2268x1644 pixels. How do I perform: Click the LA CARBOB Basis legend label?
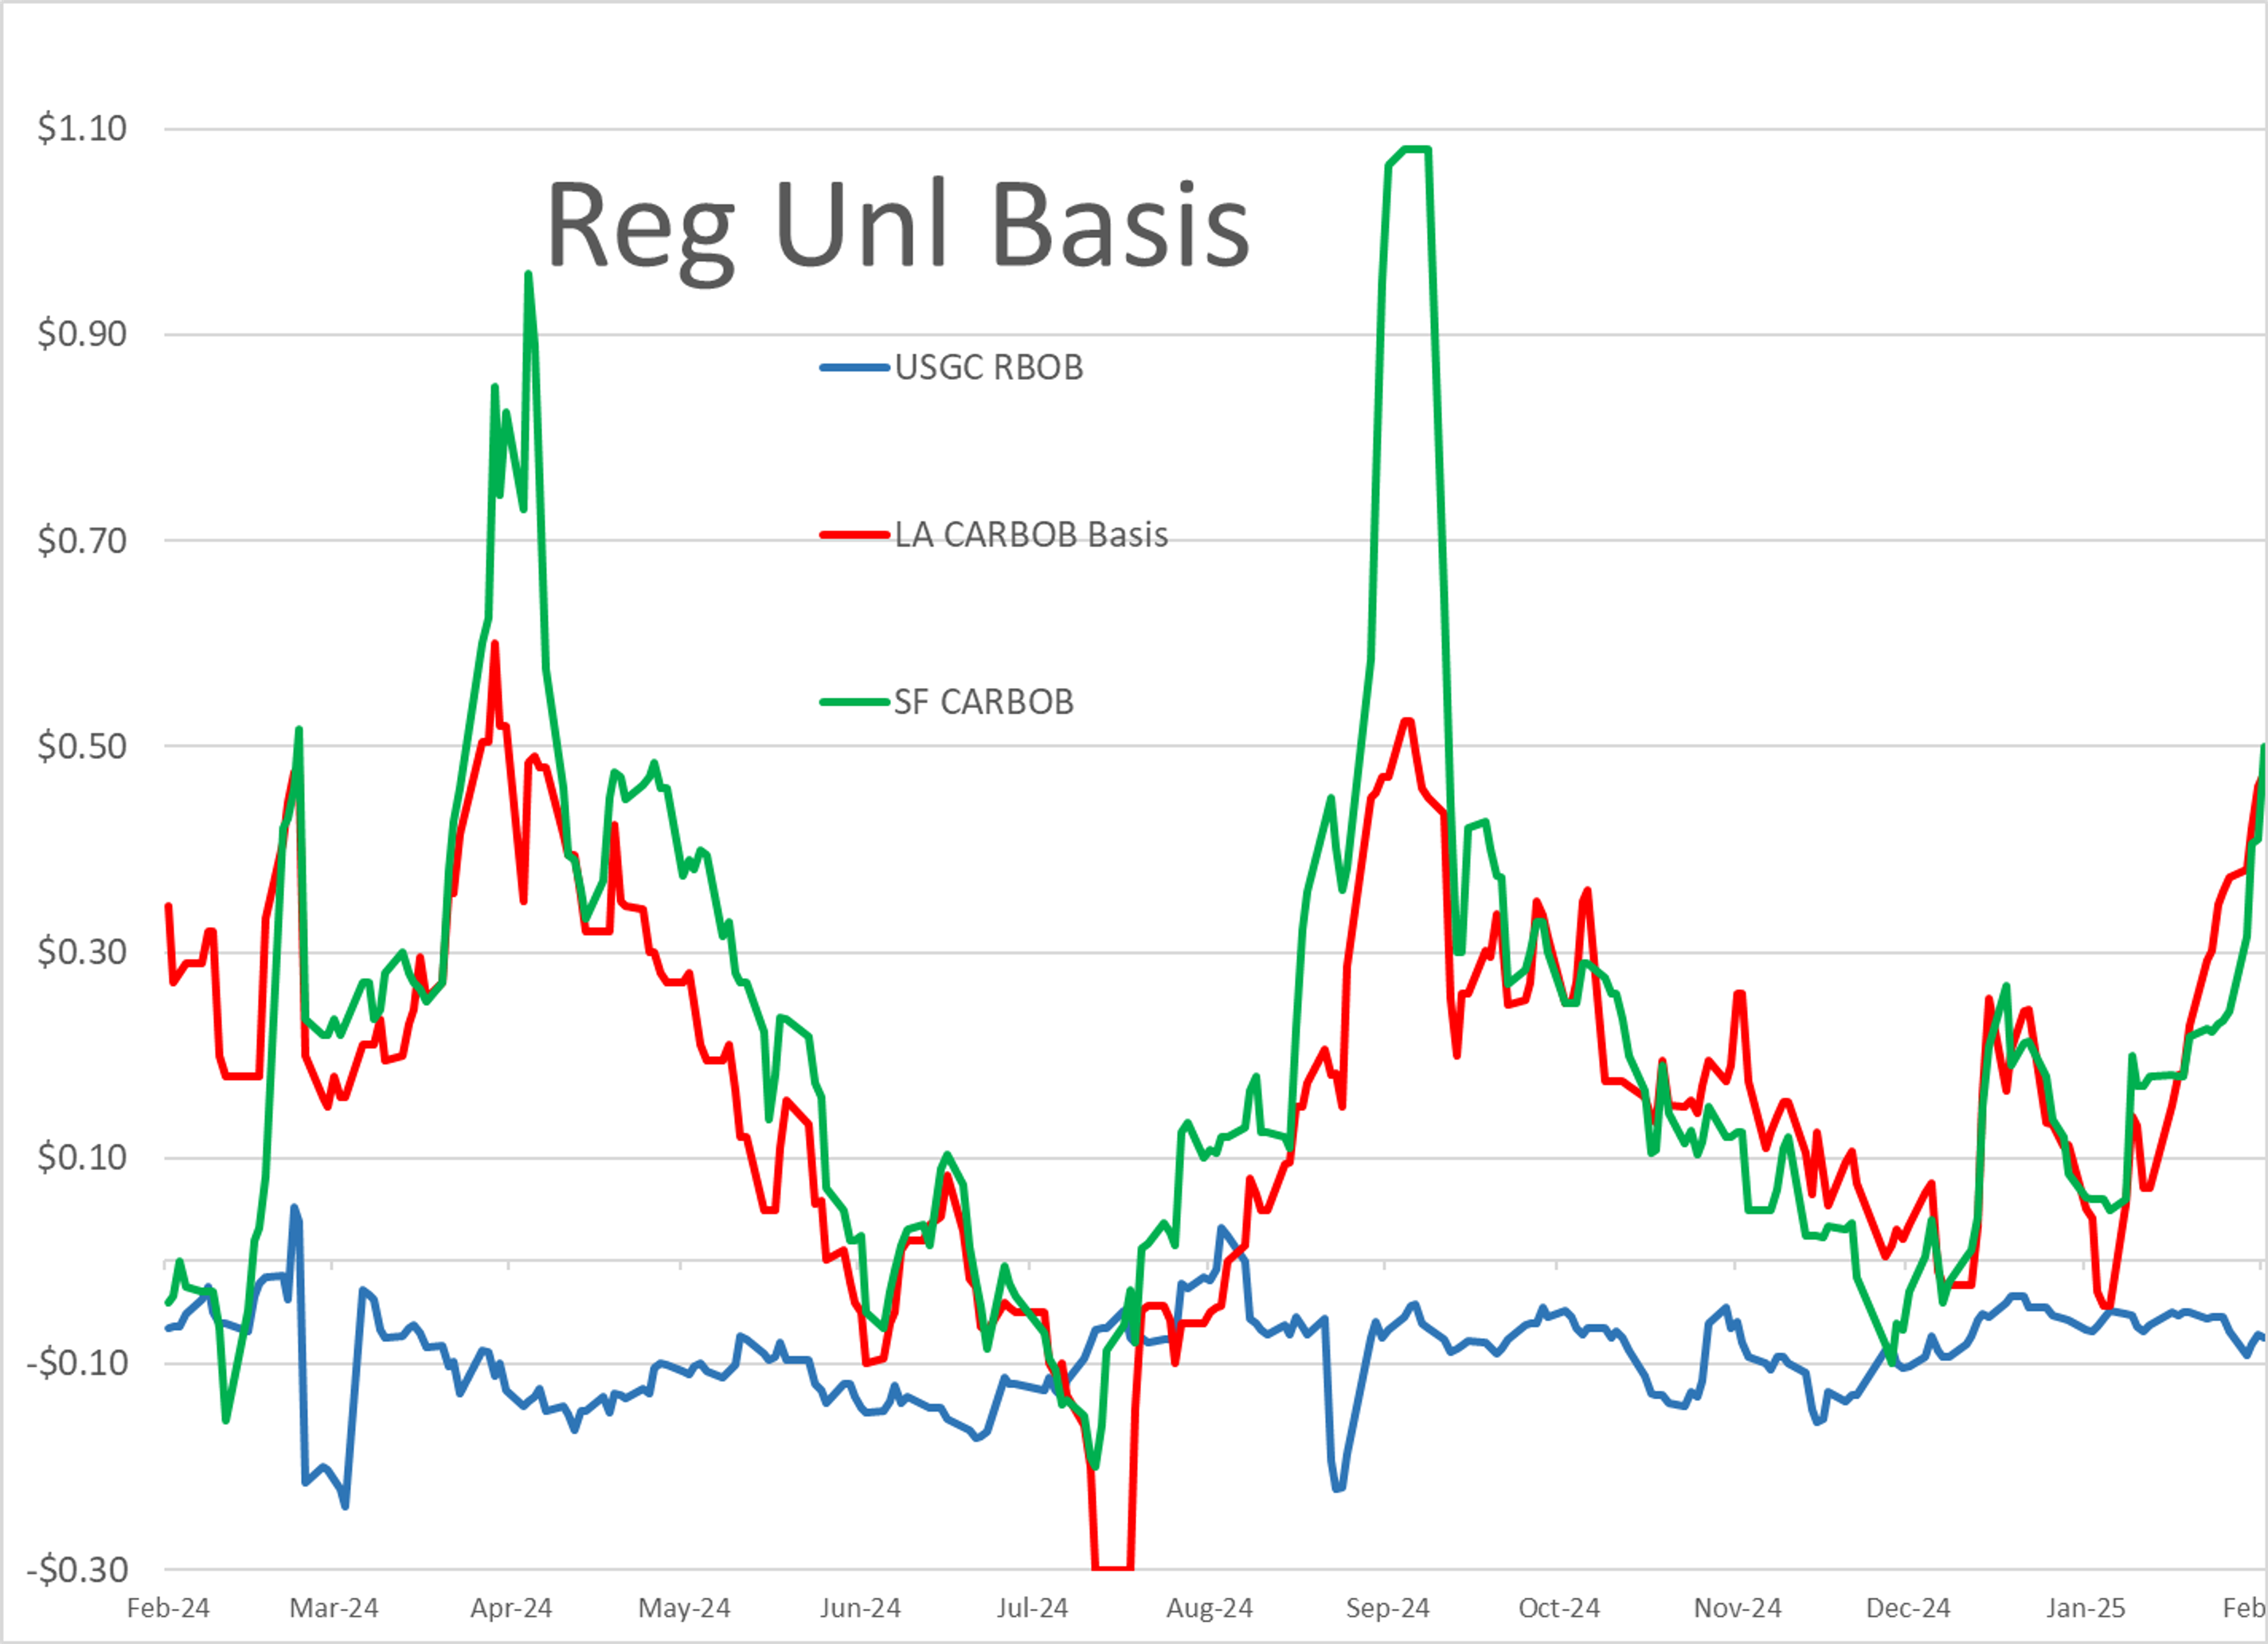click(1031, 535)
